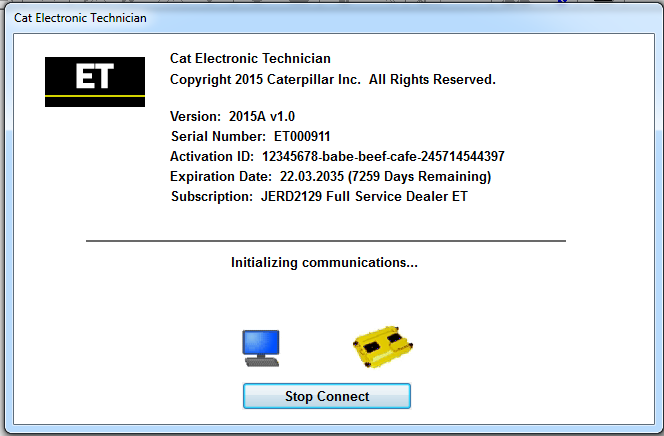Click the Version 2015A v1.0 text
The height and width of the screenshot is (436, 664).
coord(232,116)
